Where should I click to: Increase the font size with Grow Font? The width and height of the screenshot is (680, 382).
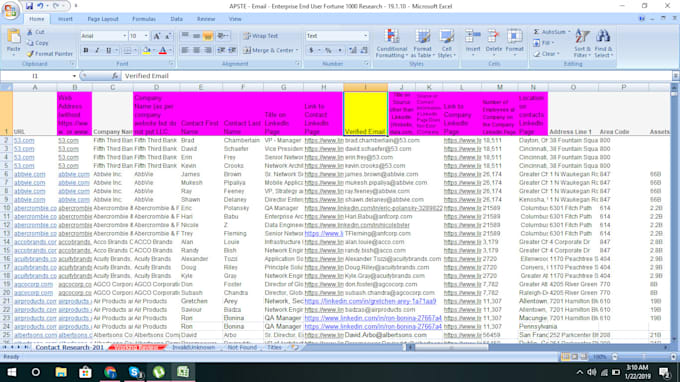[157, 36]
